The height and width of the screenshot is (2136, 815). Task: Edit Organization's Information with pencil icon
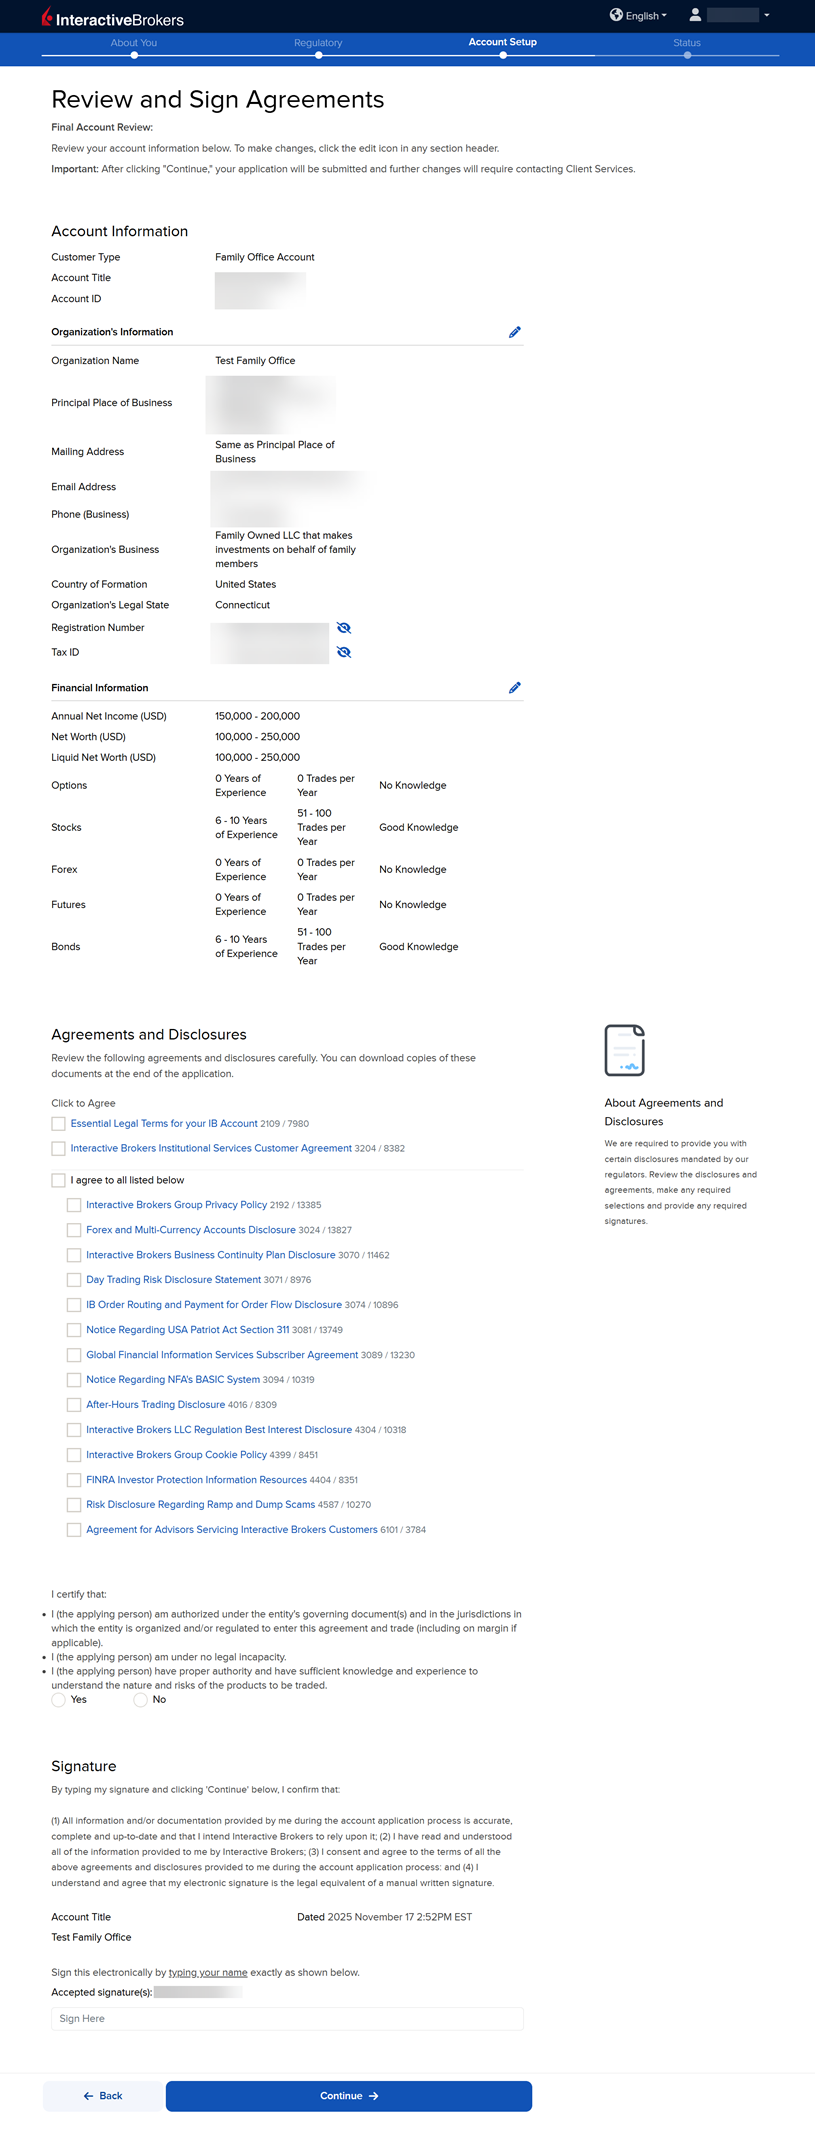(514, 332)
